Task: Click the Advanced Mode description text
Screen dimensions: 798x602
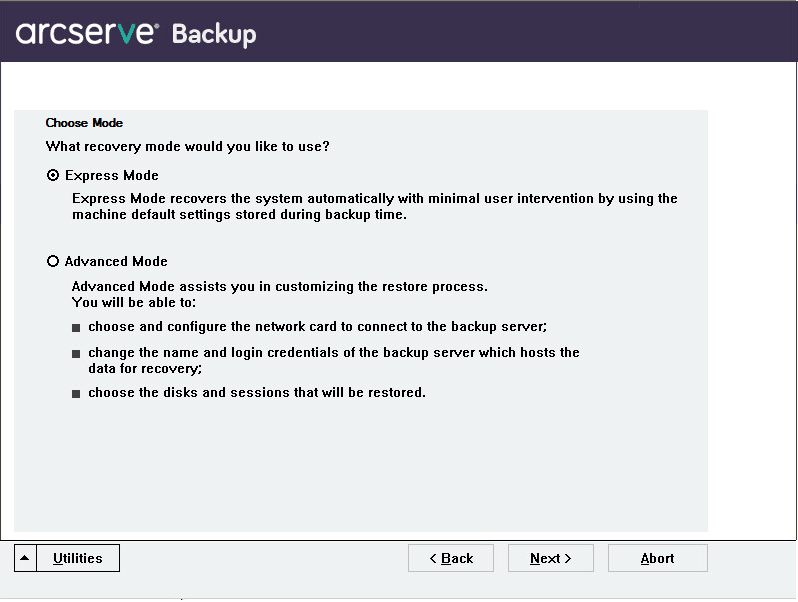Action: 279,286
